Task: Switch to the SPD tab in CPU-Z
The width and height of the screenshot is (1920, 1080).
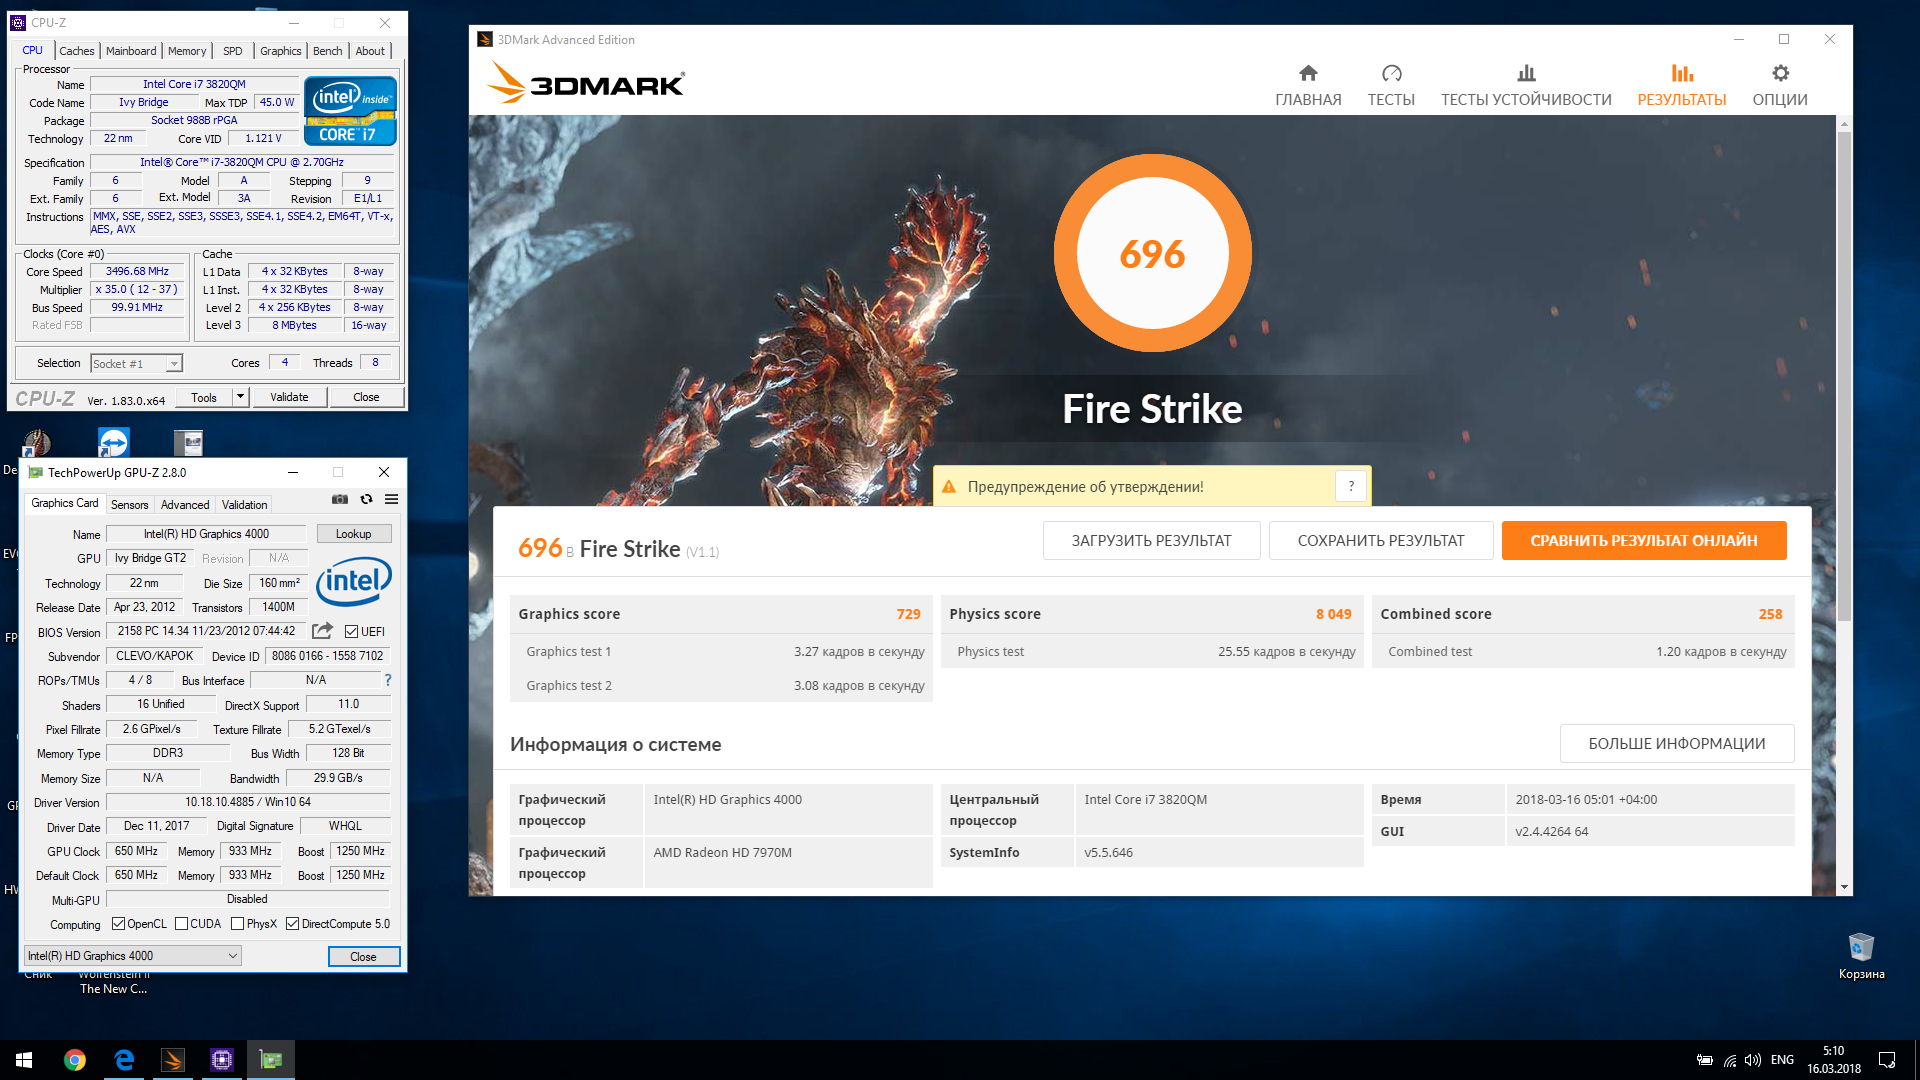Action: point(233,51)
